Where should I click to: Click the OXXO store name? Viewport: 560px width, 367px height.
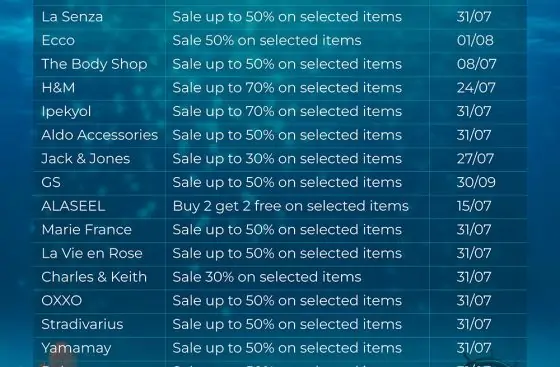point(61,301)
